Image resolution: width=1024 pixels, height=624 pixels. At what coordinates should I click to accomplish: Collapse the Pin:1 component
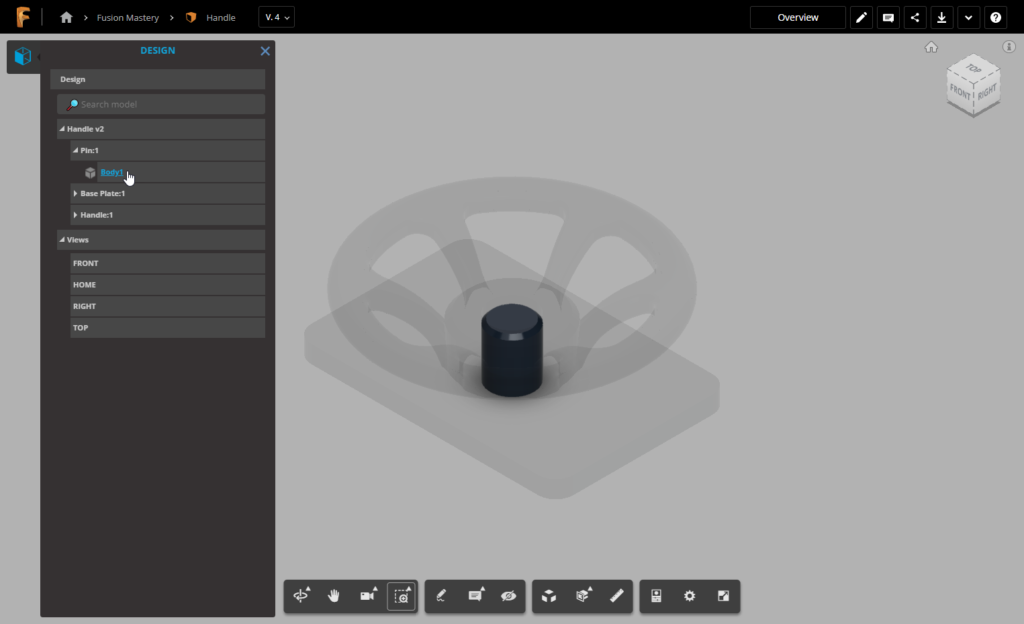(75, 150)
